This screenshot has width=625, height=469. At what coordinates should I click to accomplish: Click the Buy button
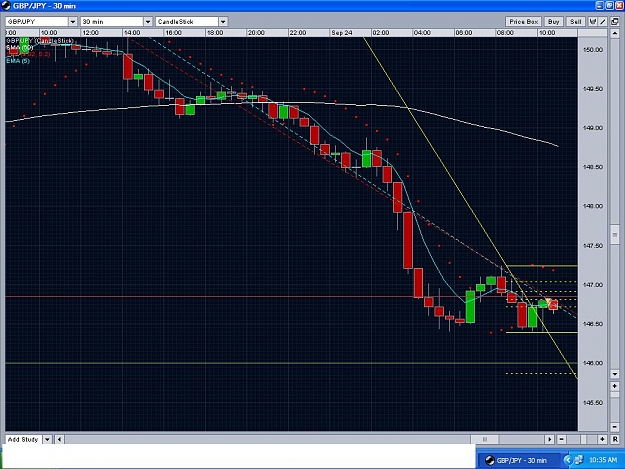tap(553, 22)
